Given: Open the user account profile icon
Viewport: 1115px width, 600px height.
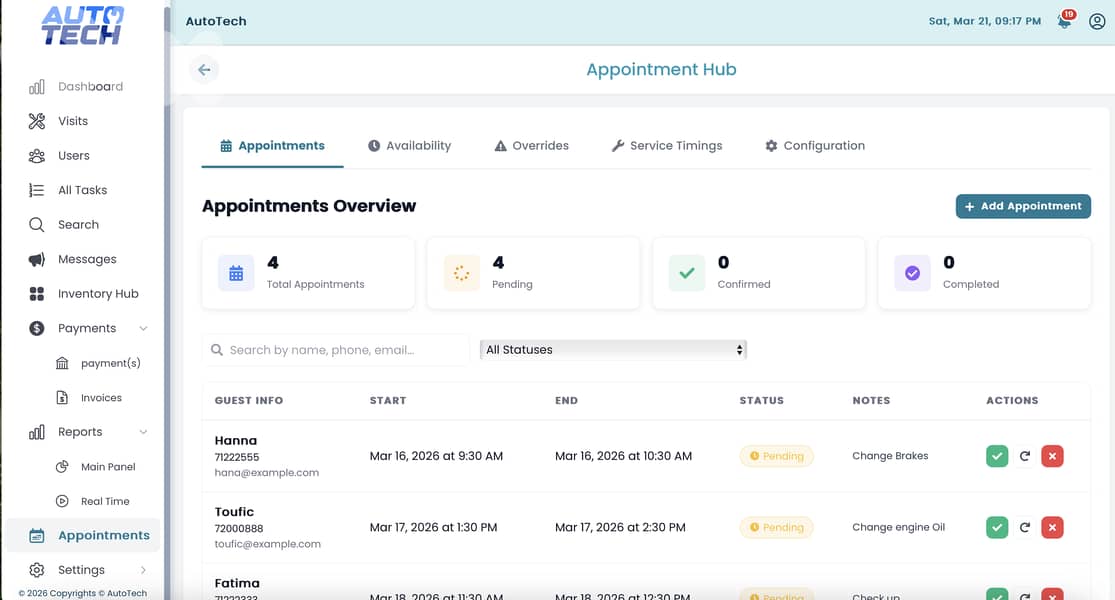Looking at the screenshot, I should pyautogui.click(x=1095, y=21).
